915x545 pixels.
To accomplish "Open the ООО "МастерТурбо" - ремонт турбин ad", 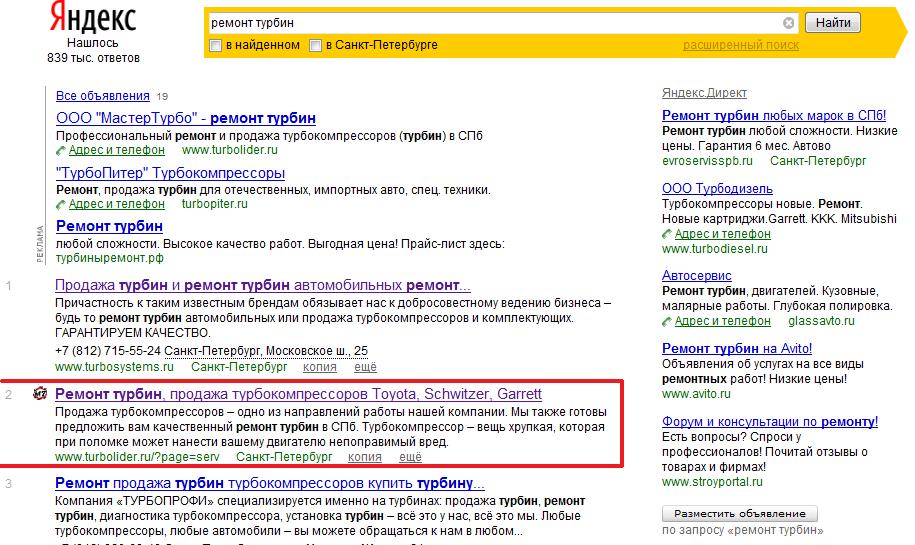I will click(186, 118).
